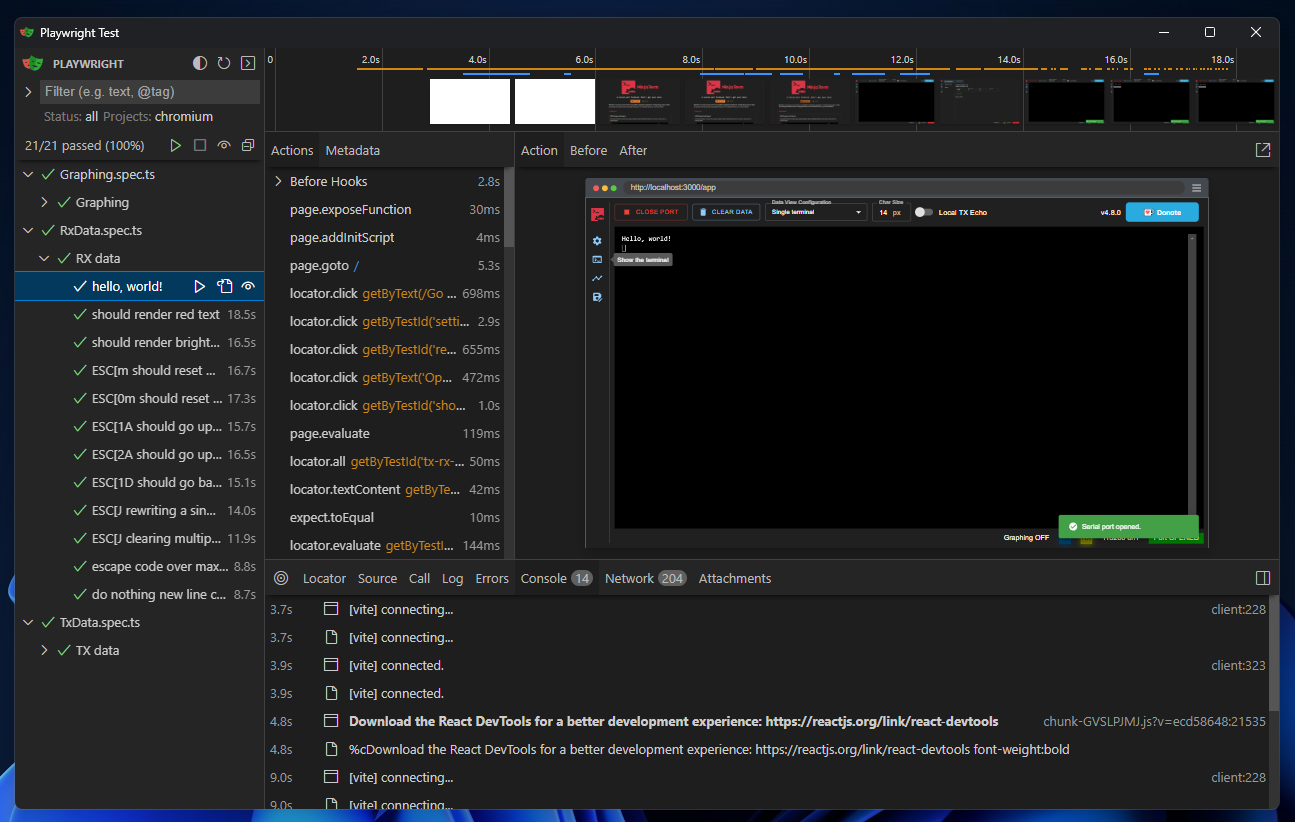Click into the test Filter text field
Image resolution: width=1295 pixels, height=822 pixels.
(150, 91)
